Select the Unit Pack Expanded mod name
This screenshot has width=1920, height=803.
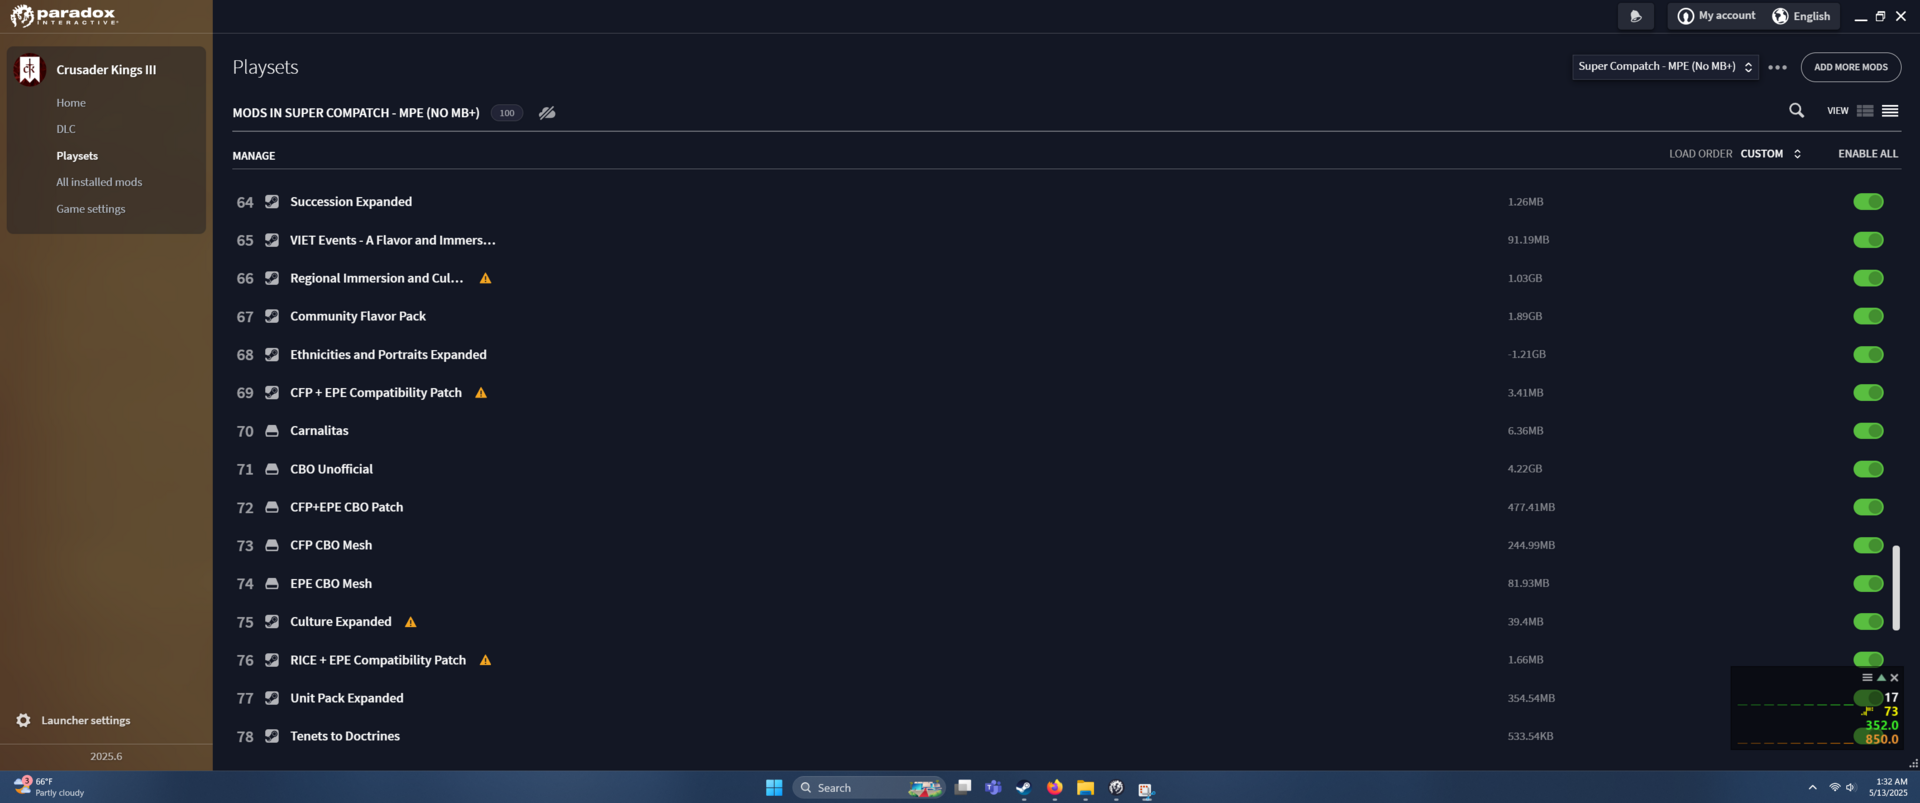click(346, 698)
